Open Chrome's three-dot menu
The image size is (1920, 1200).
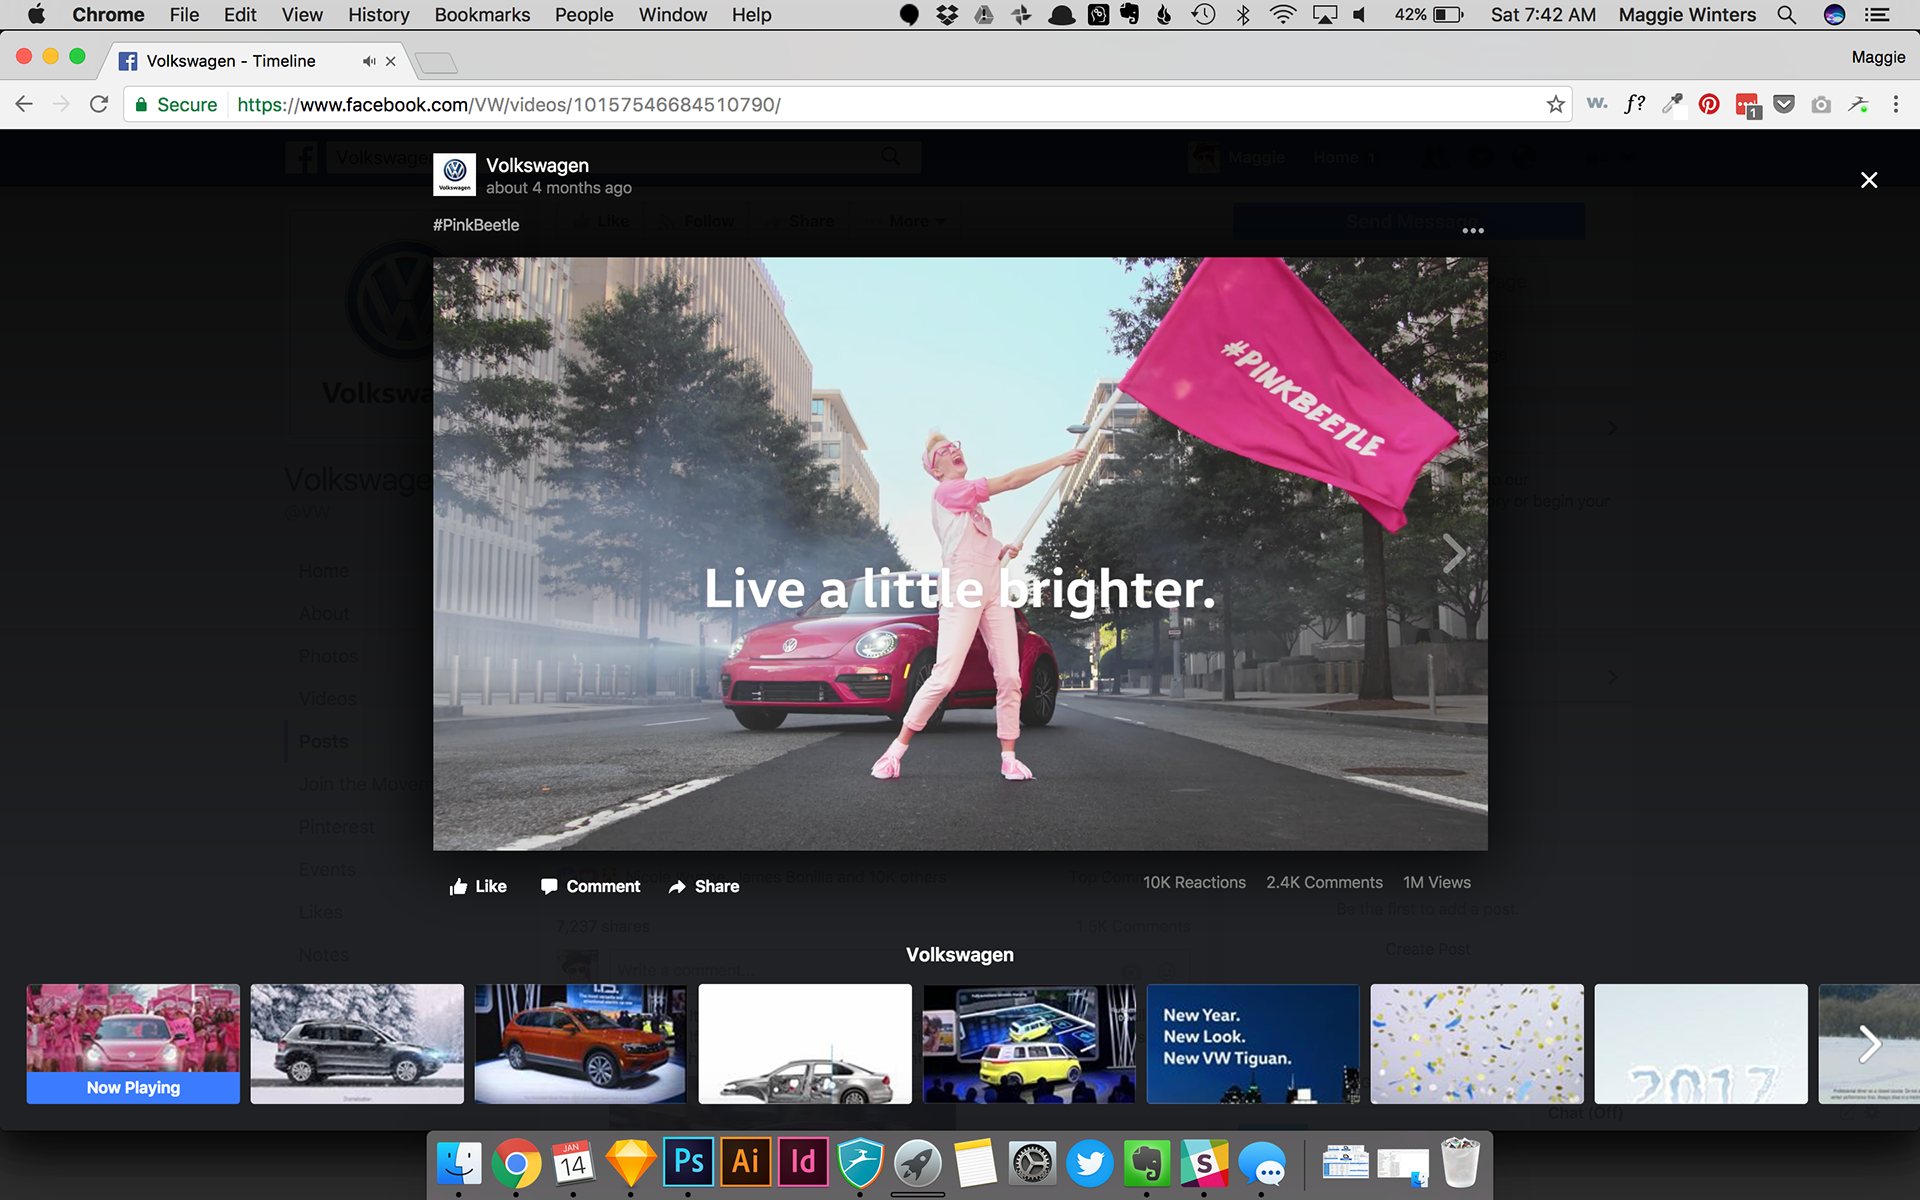click(x=1895, y=104)
